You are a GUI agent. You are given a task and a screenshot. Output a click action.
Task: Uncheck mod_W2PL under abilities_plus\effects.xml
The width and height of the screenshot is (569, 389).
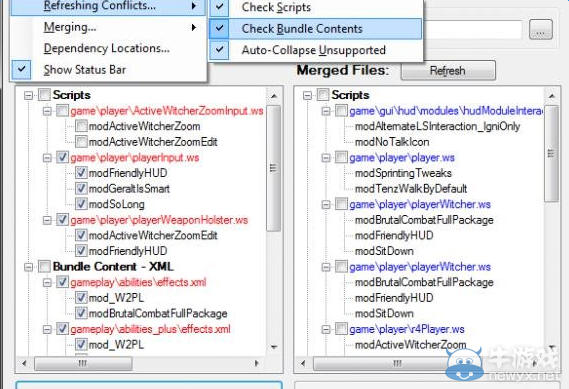pos(81,345)
